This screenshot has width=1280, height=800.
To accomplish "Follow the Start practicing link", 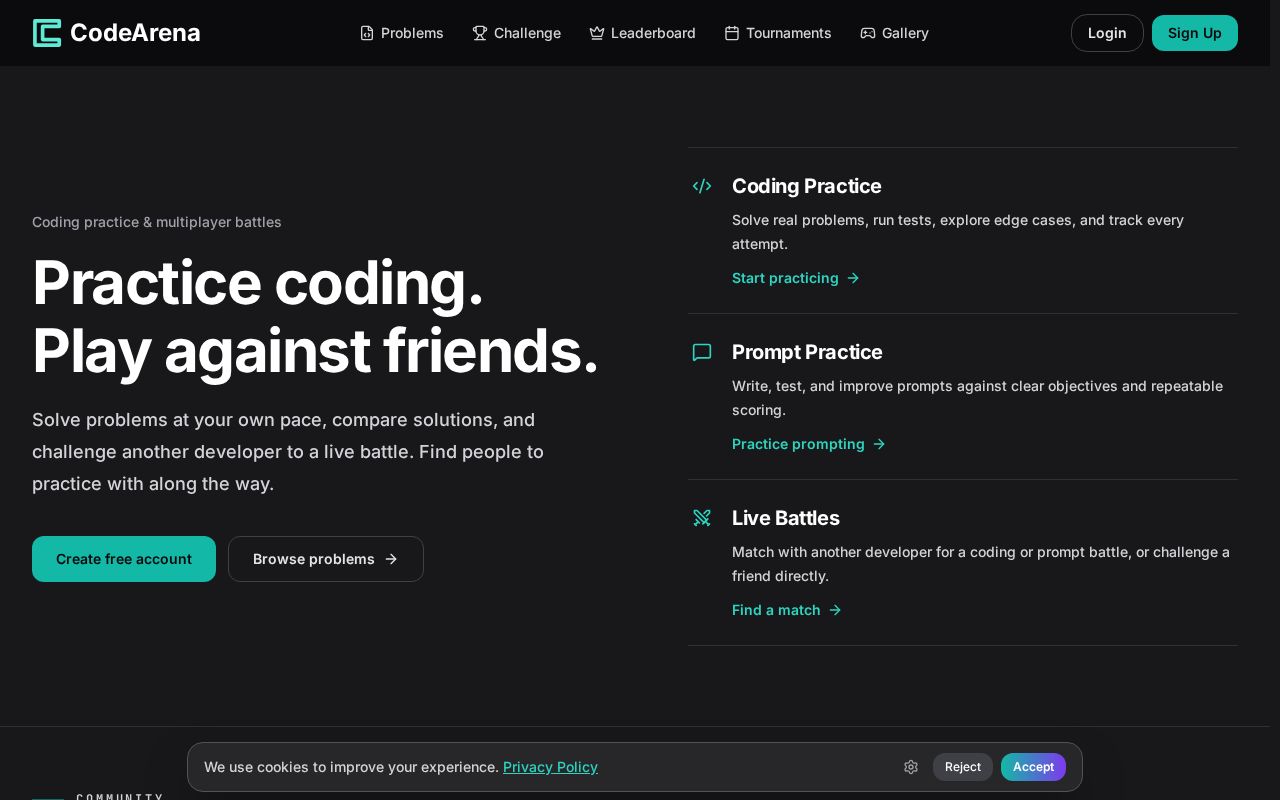I will point(796,278).
